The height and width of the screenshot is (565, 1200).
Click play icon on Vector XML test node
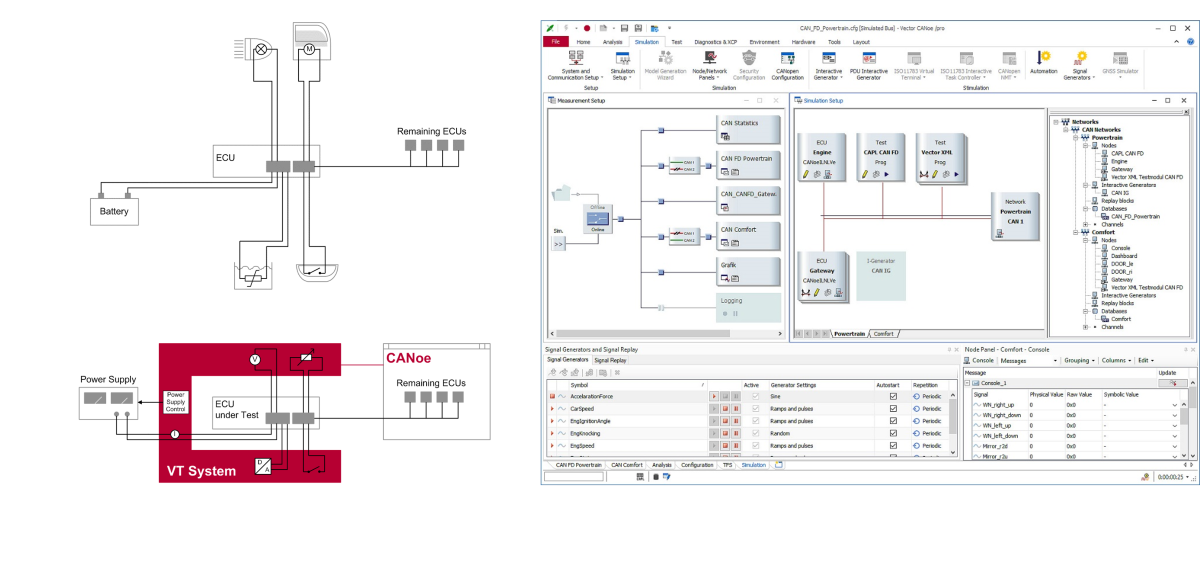point(957,174)
